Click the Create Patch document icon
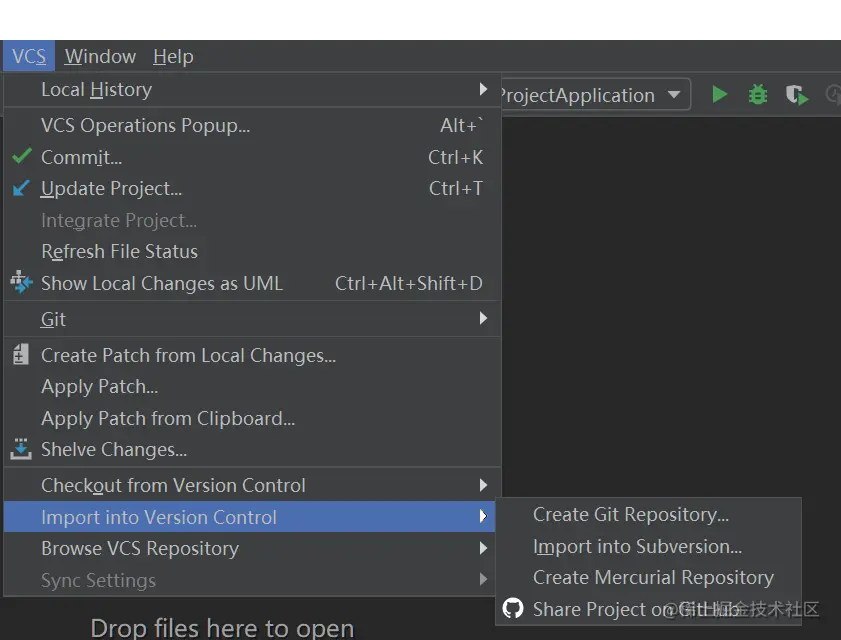 [20, 354]
